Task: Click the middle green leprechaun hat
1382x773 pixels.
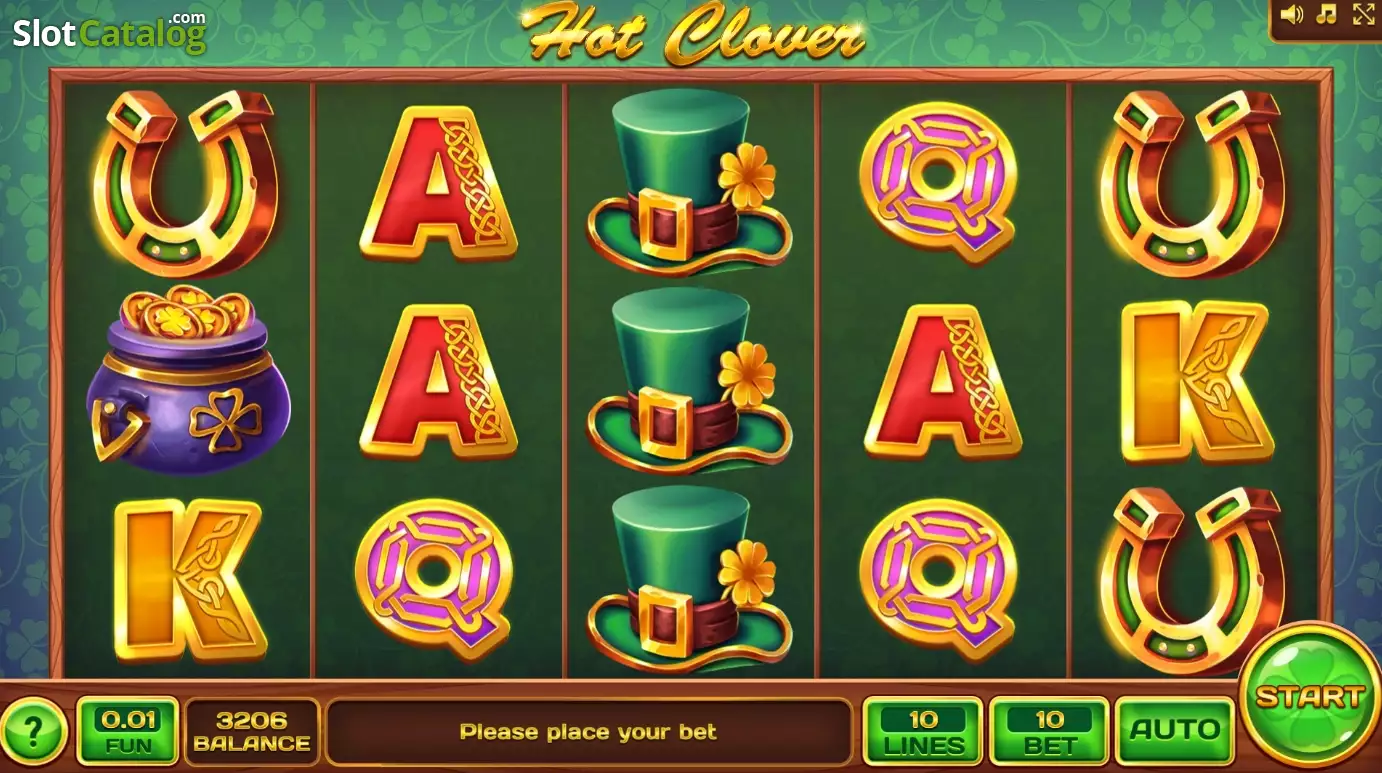Action: tap(690, 379)
